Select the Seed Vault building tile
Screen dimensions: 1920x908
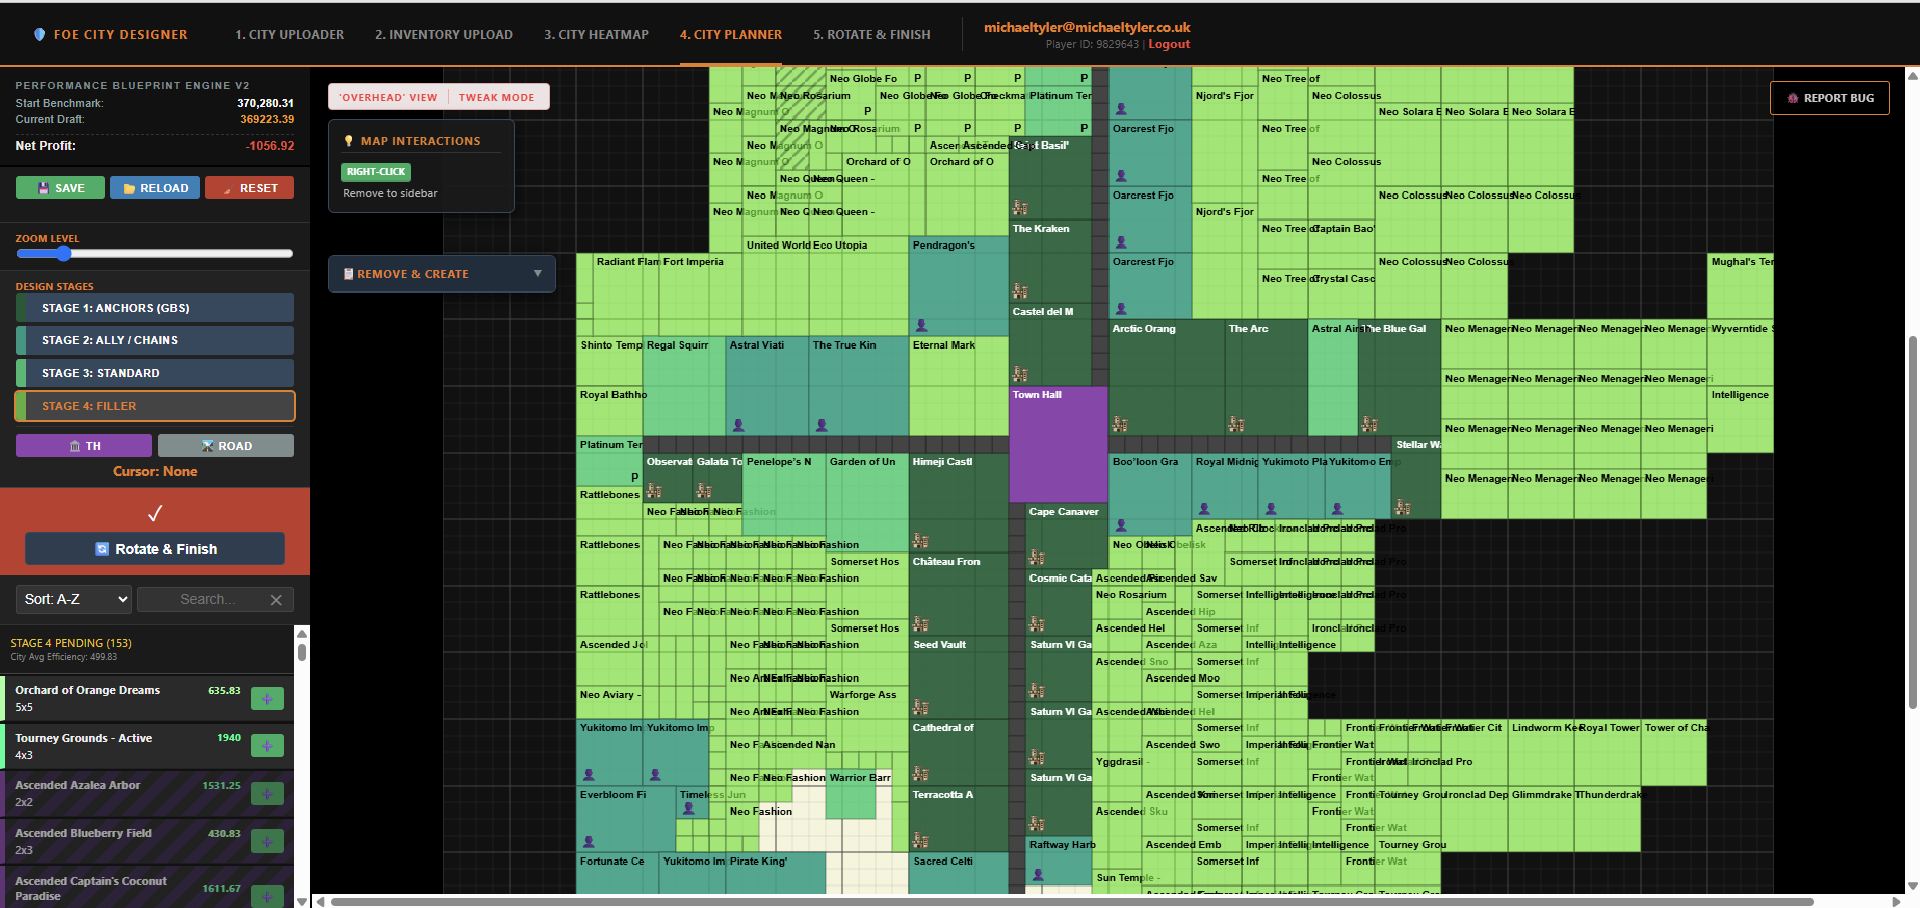tap(959, 677)
